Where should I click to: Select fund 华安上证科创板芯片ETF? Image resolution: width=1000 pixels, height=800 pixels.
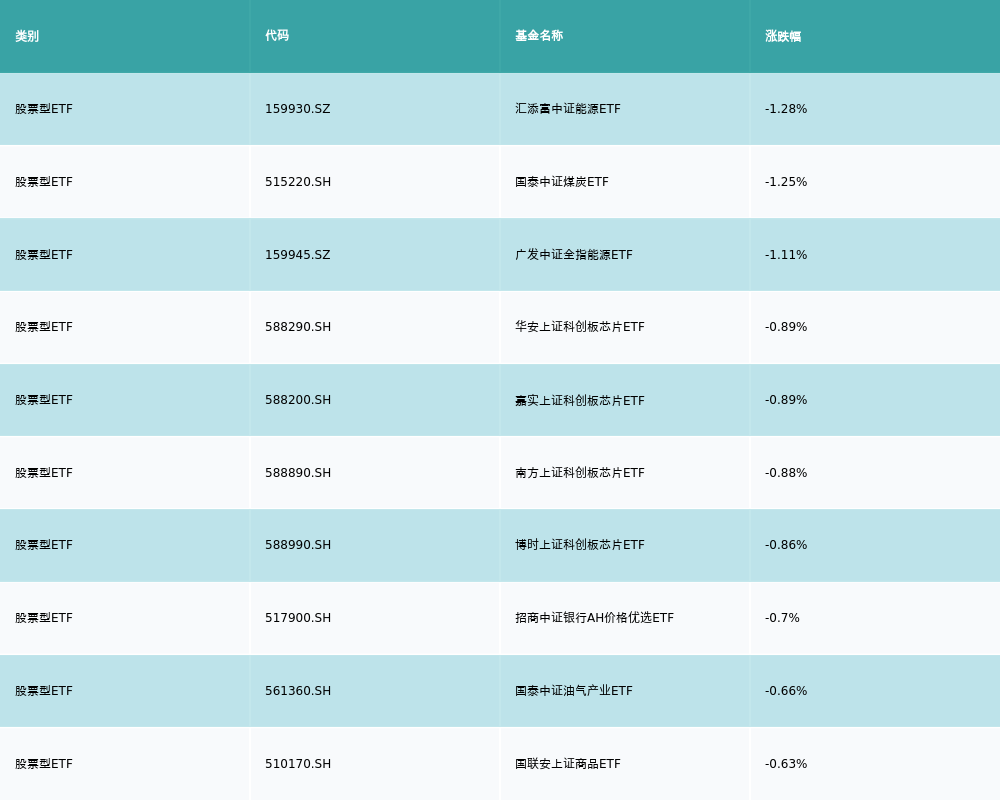(580, 327)
